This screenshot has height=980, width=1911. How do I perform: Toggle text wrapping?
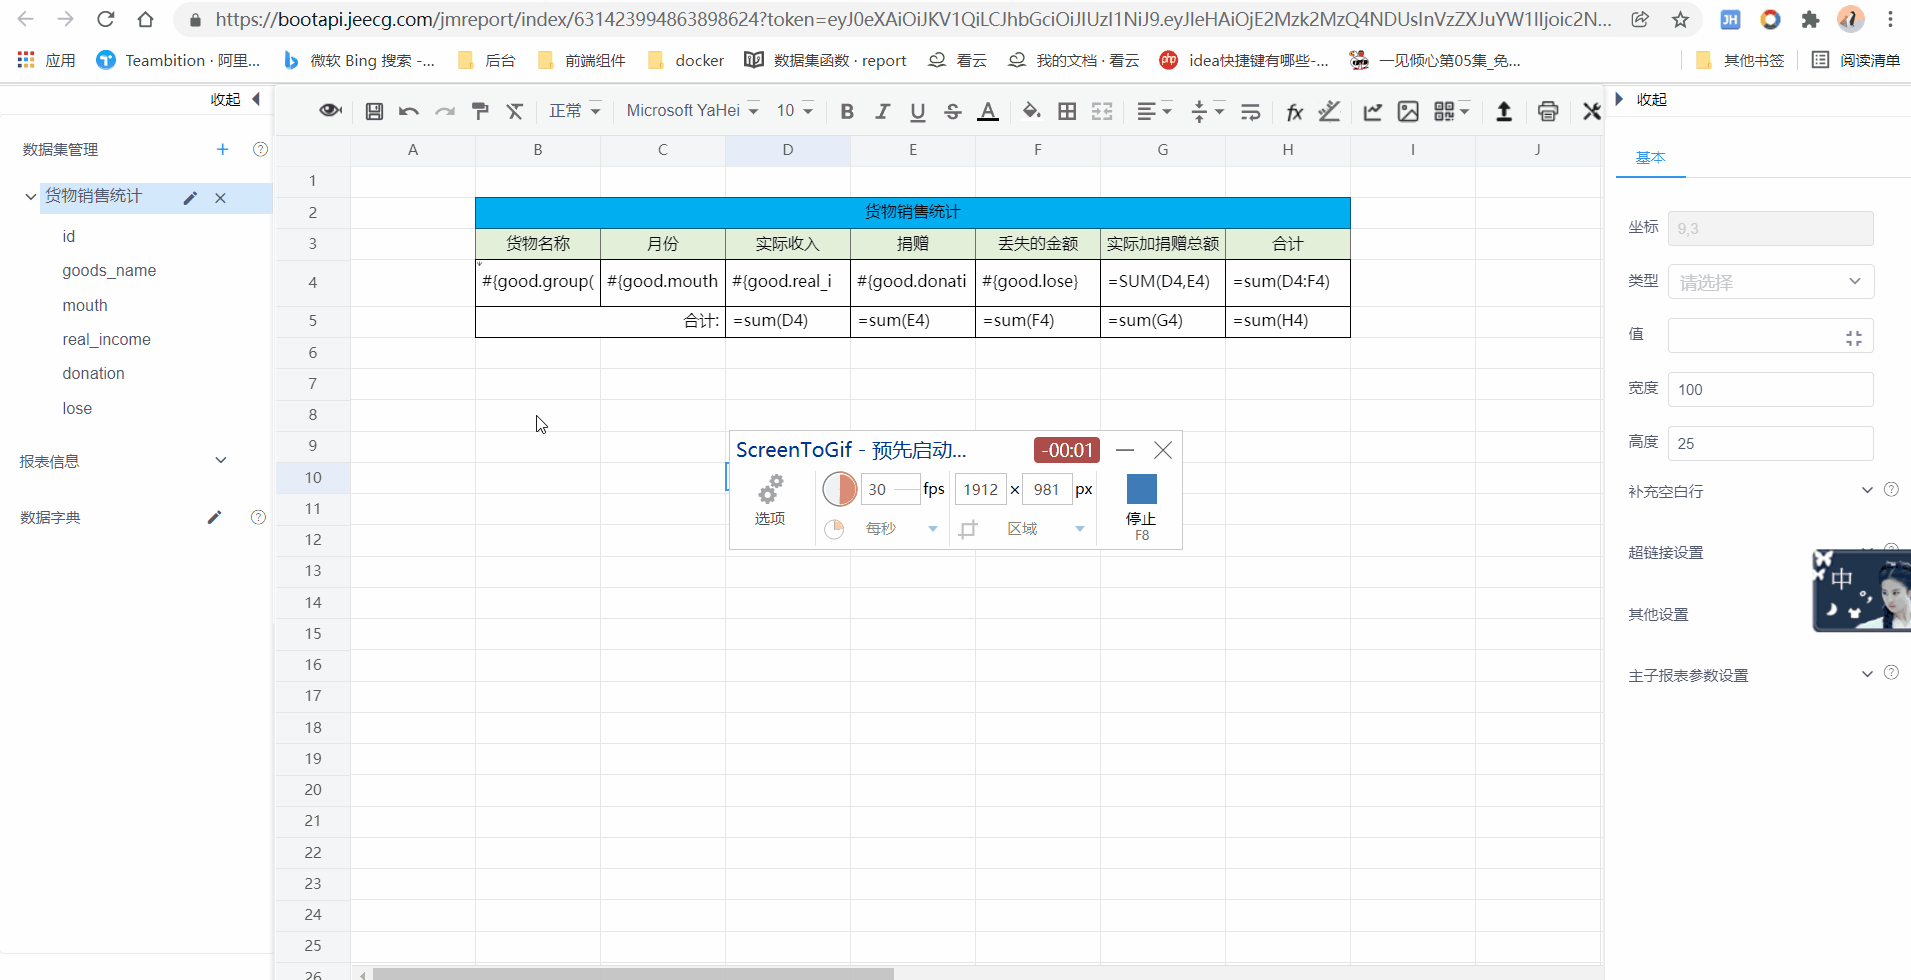[x=1250, y=111]
